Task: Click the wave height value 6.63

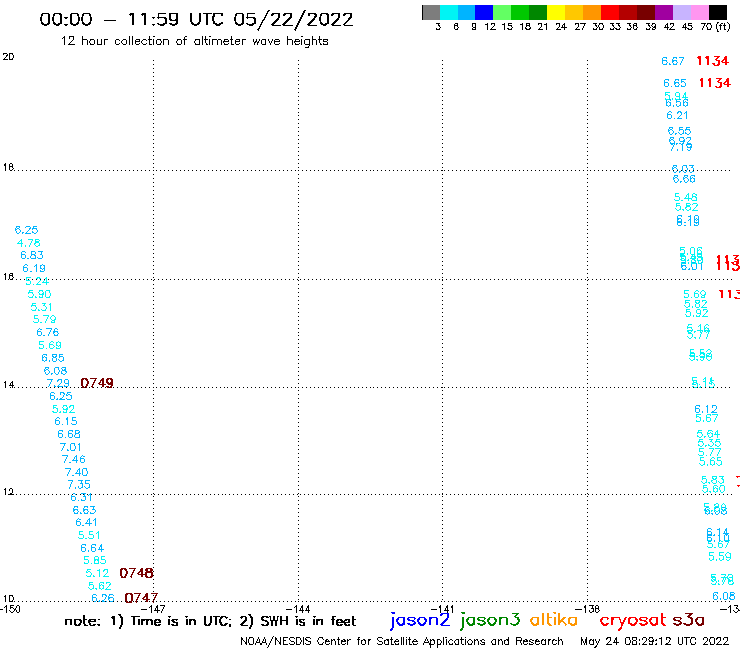Action: [84, 510]
